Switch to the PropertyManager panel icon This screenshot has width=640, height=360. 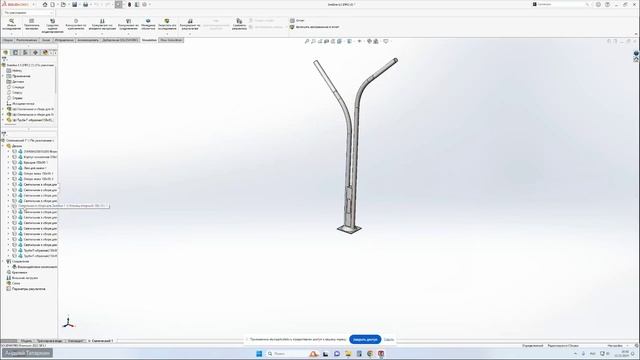tap(16, 53)
